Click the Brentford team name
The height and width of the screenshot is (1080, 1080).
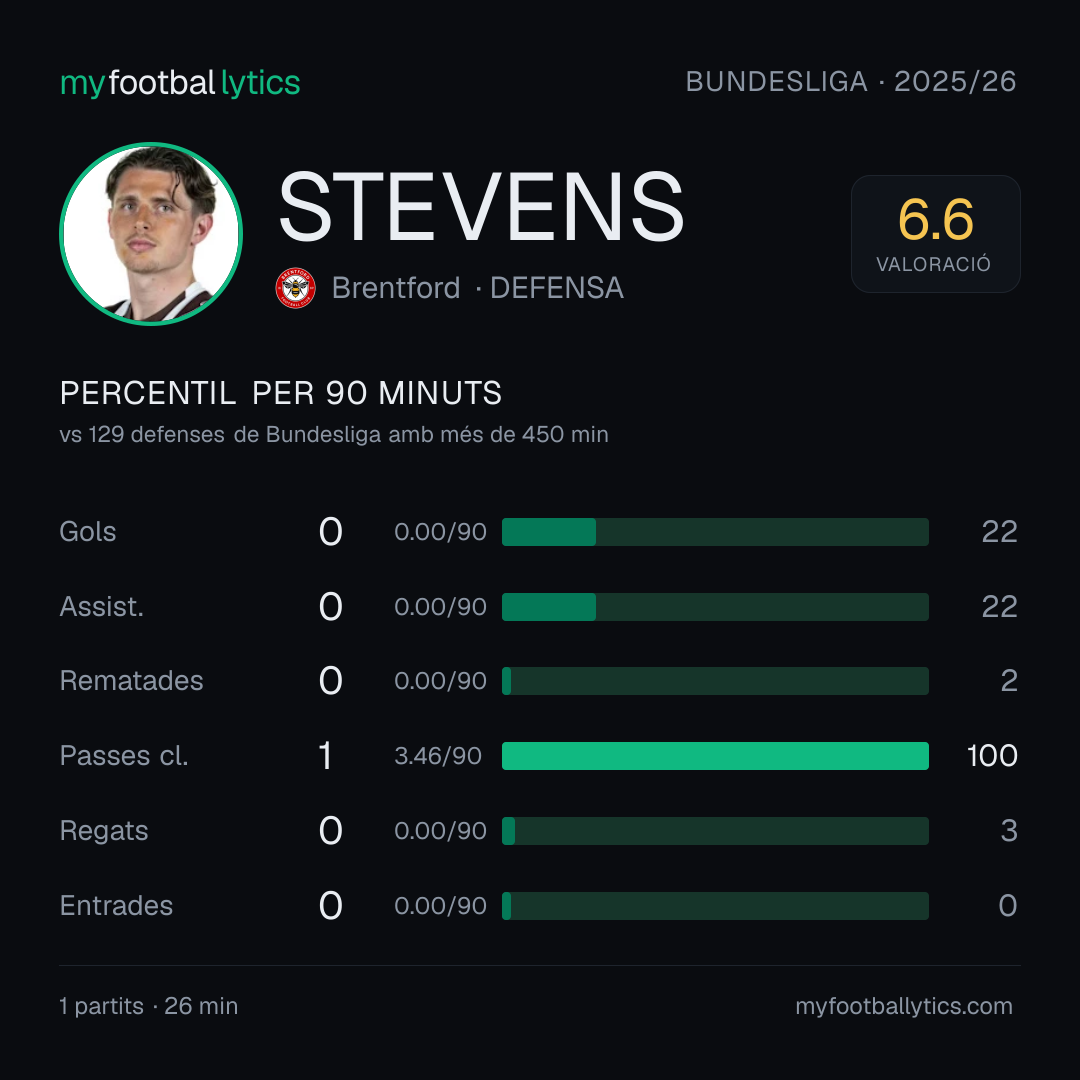click(x=396, y=288)
